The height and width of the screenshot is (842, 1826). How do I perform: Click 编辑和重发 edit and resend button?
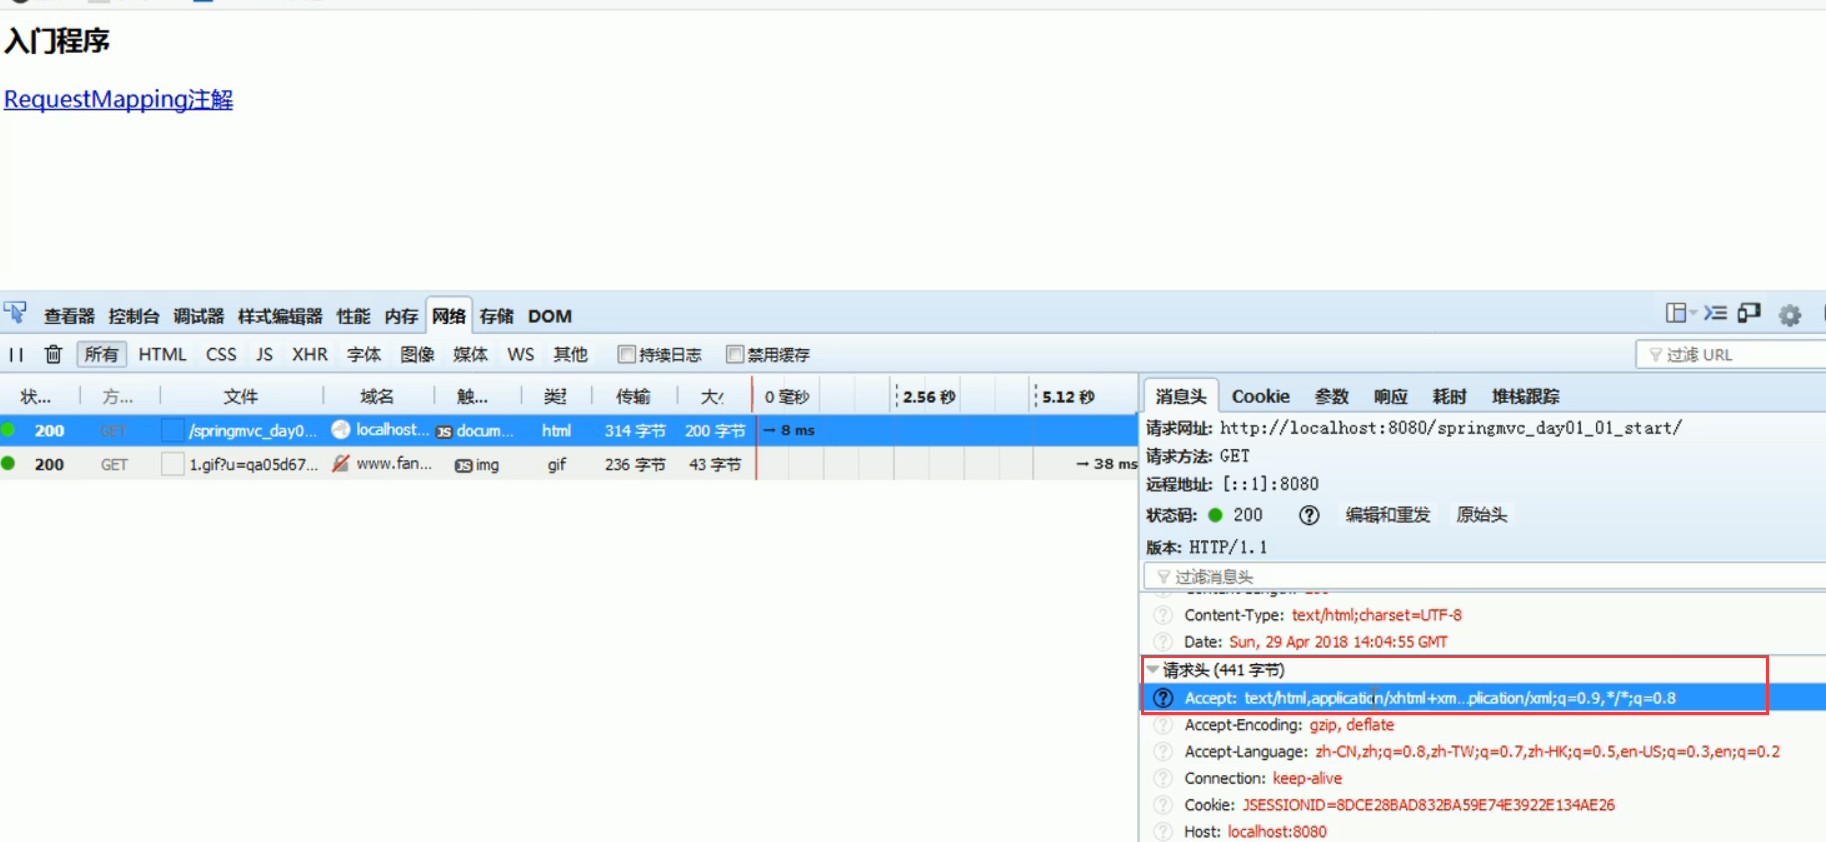(1388, 515)
